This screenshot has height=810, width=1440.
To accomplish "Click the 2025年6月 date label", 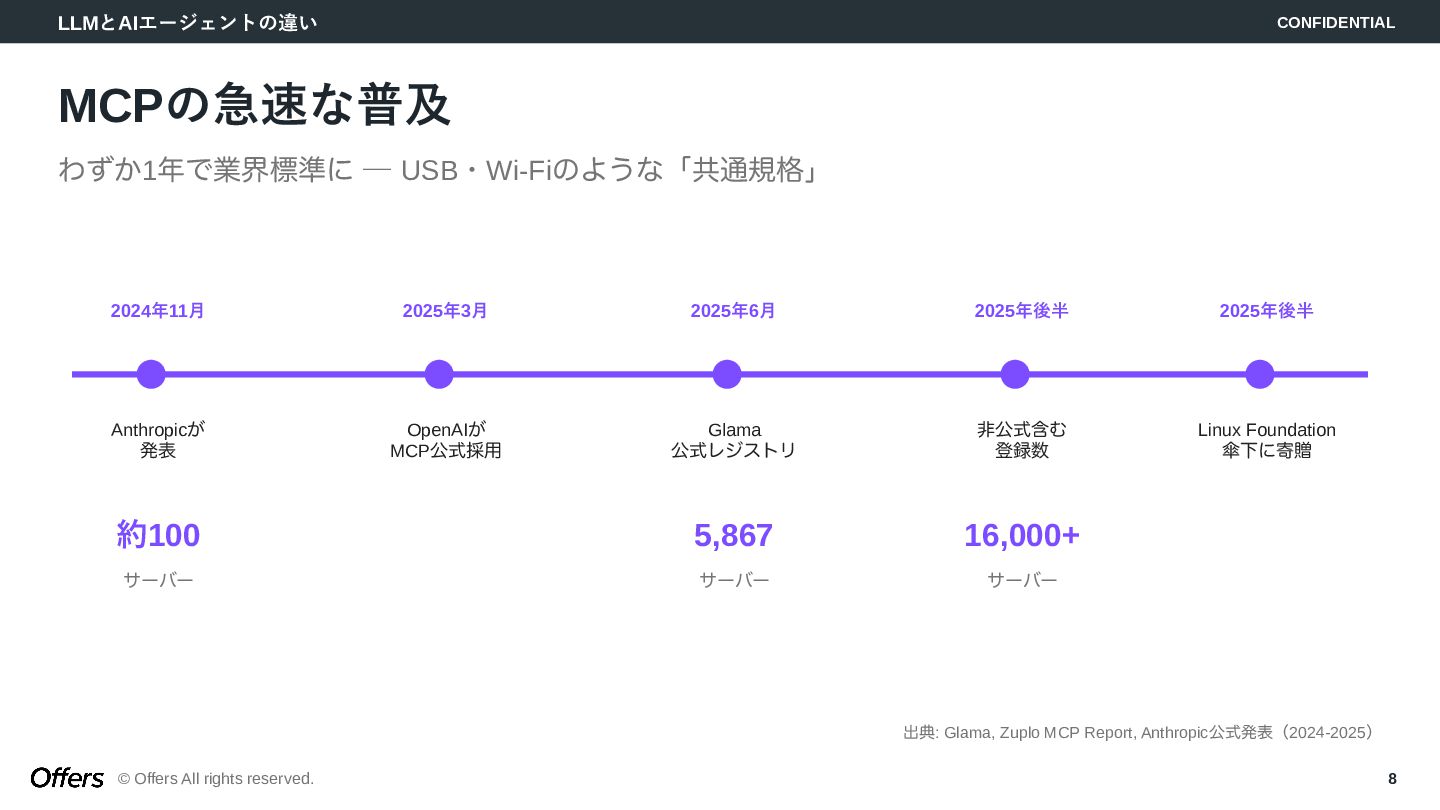I will 733,311.
